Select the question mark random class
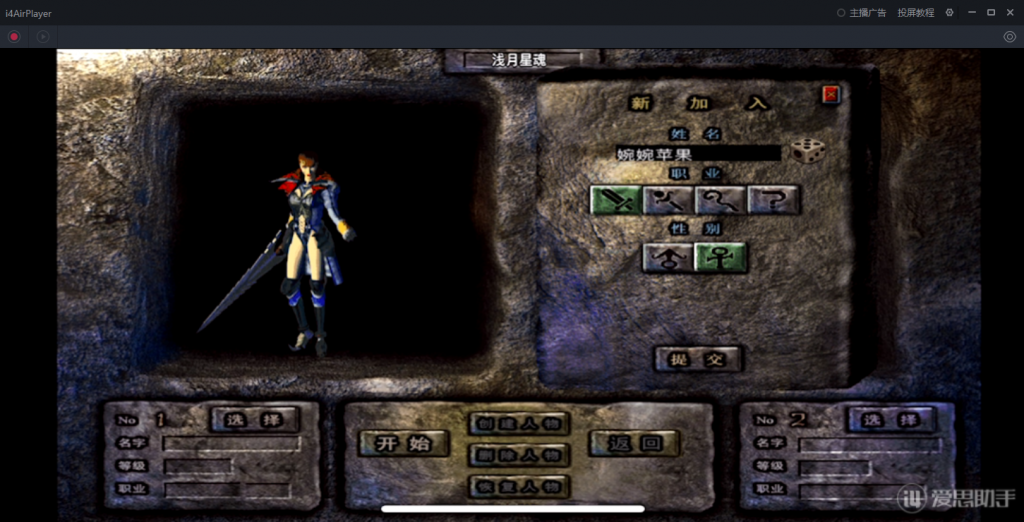 click(x=774, y=201)
